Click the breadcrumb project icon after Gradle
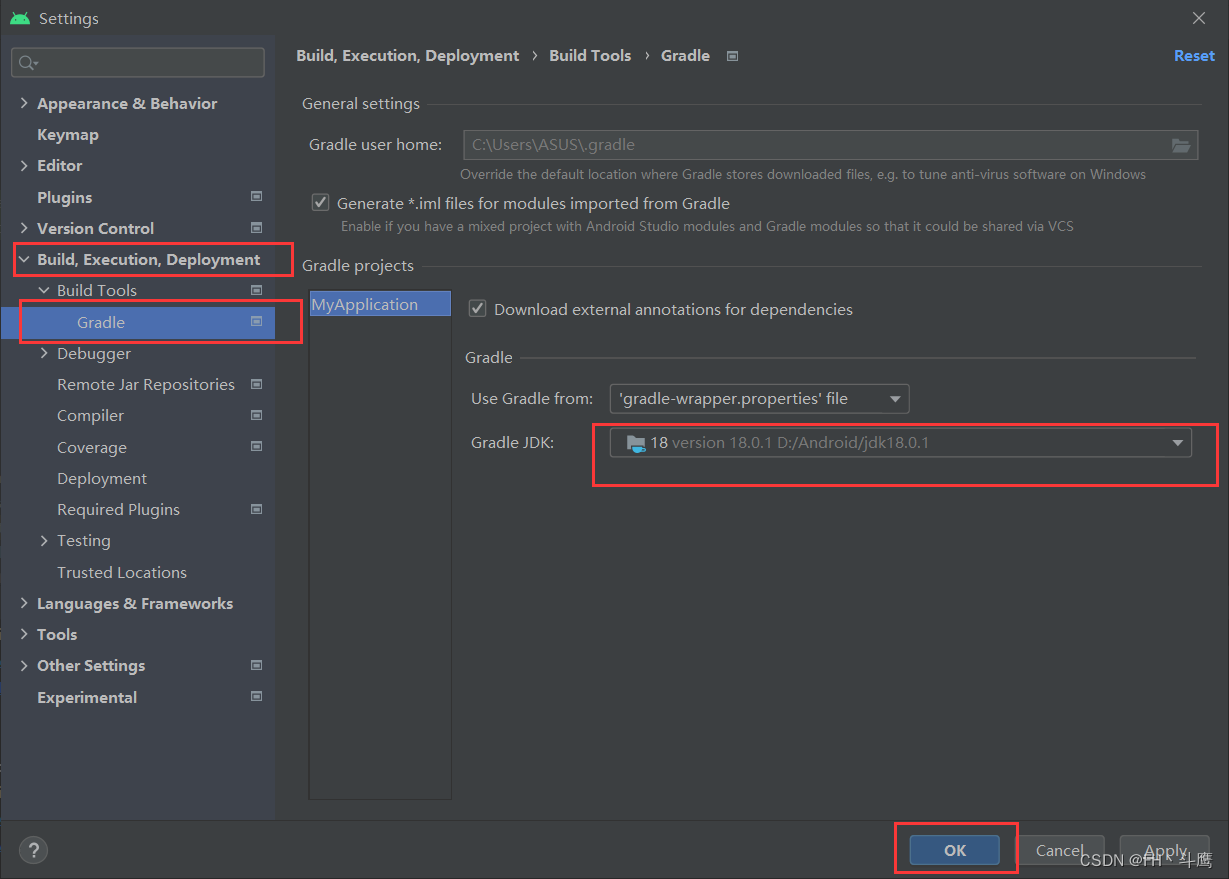Viewport: 1229px width, 879px height. point(732,56)
